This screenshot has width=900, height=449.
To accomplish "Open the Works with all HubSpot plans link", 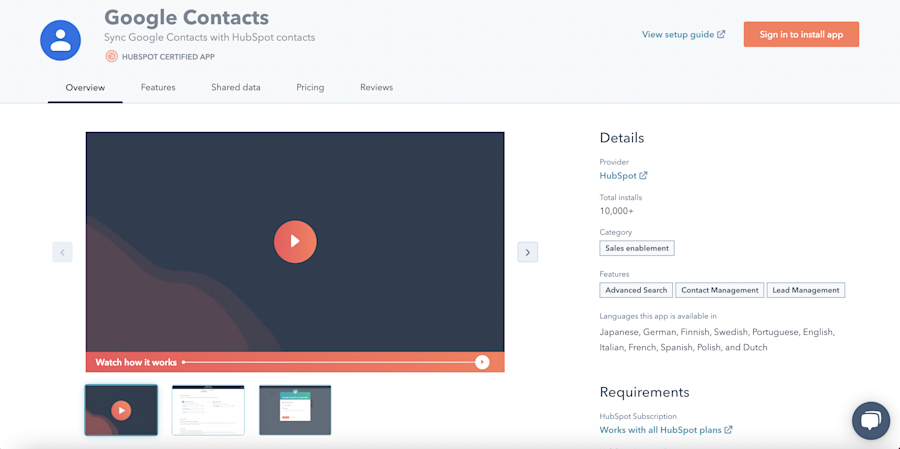I will coord(666,429).
